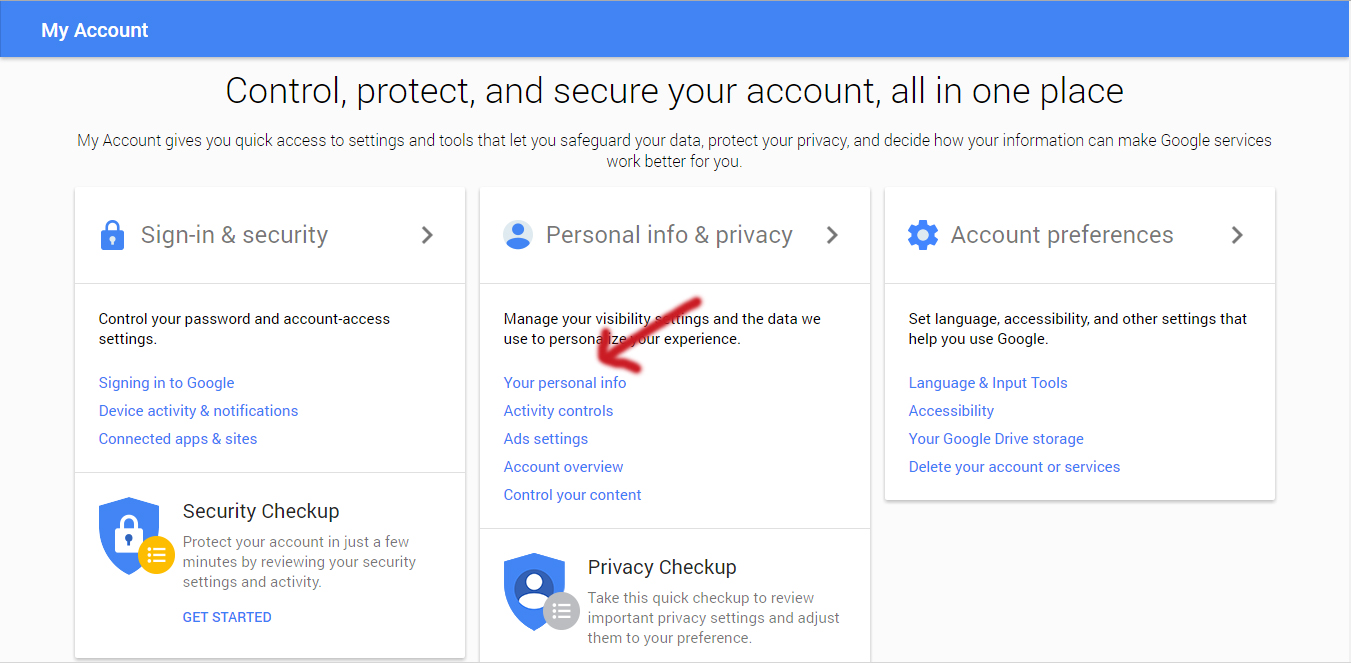Open Activity controls
This screenshot has height=663, width=1351.
coord(558,410)
